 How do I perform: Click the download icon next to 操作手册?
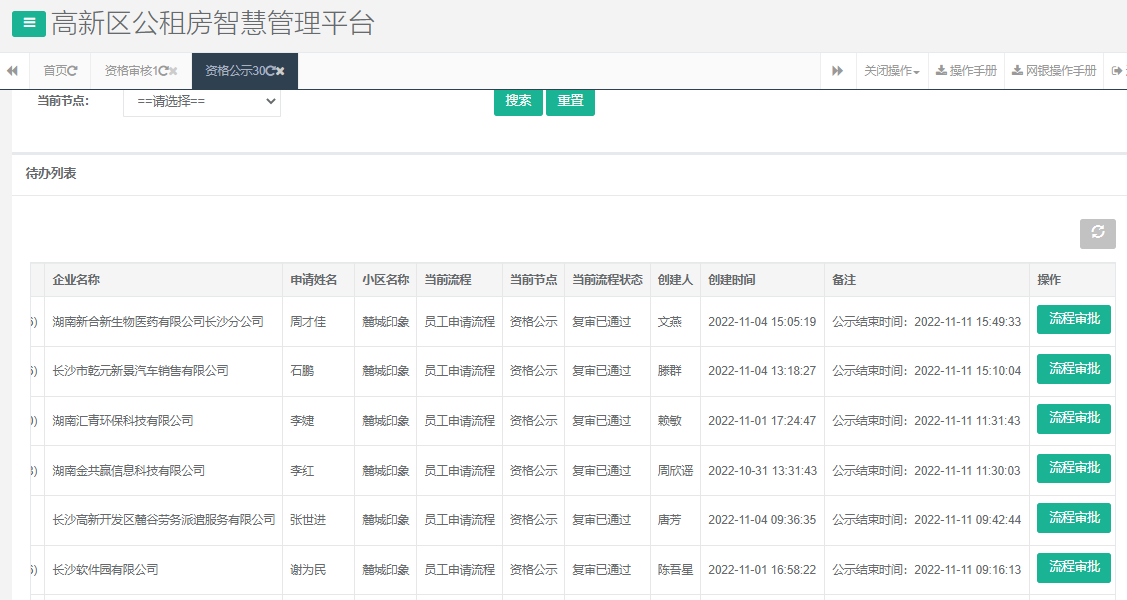tap(941, 71)
